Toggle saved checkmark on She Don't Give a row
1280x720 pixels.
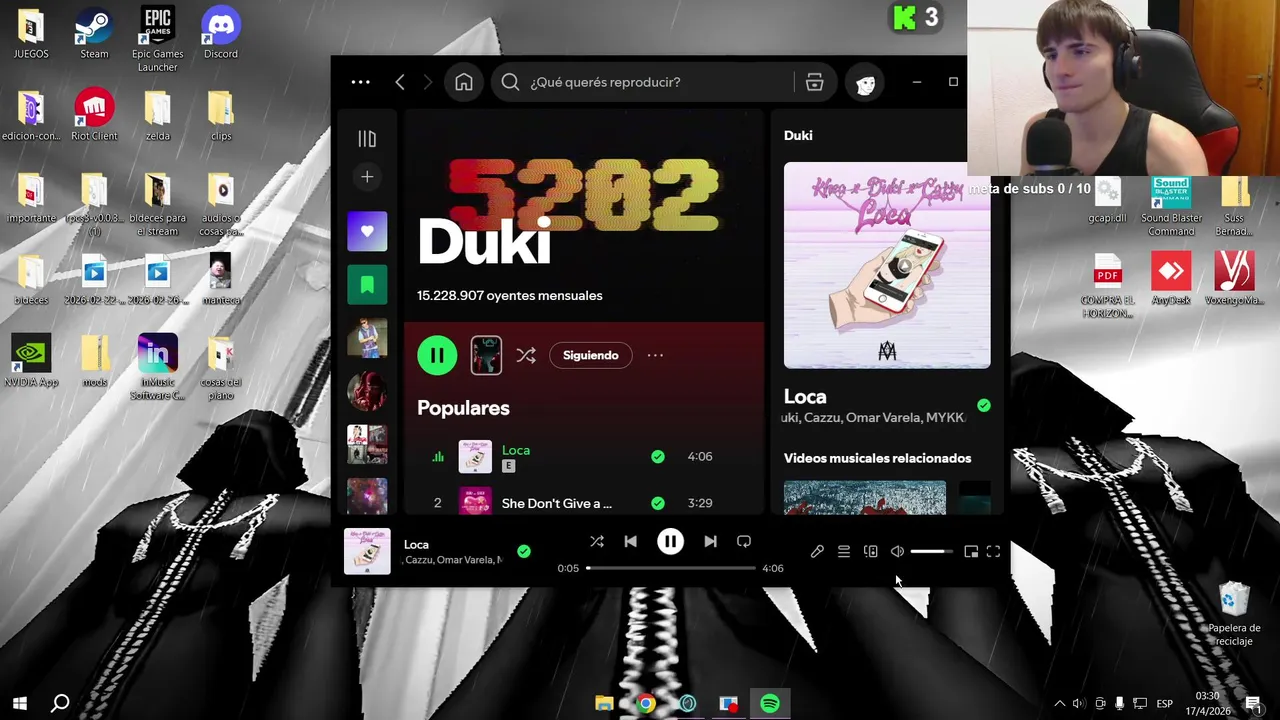tap(657, 503)
